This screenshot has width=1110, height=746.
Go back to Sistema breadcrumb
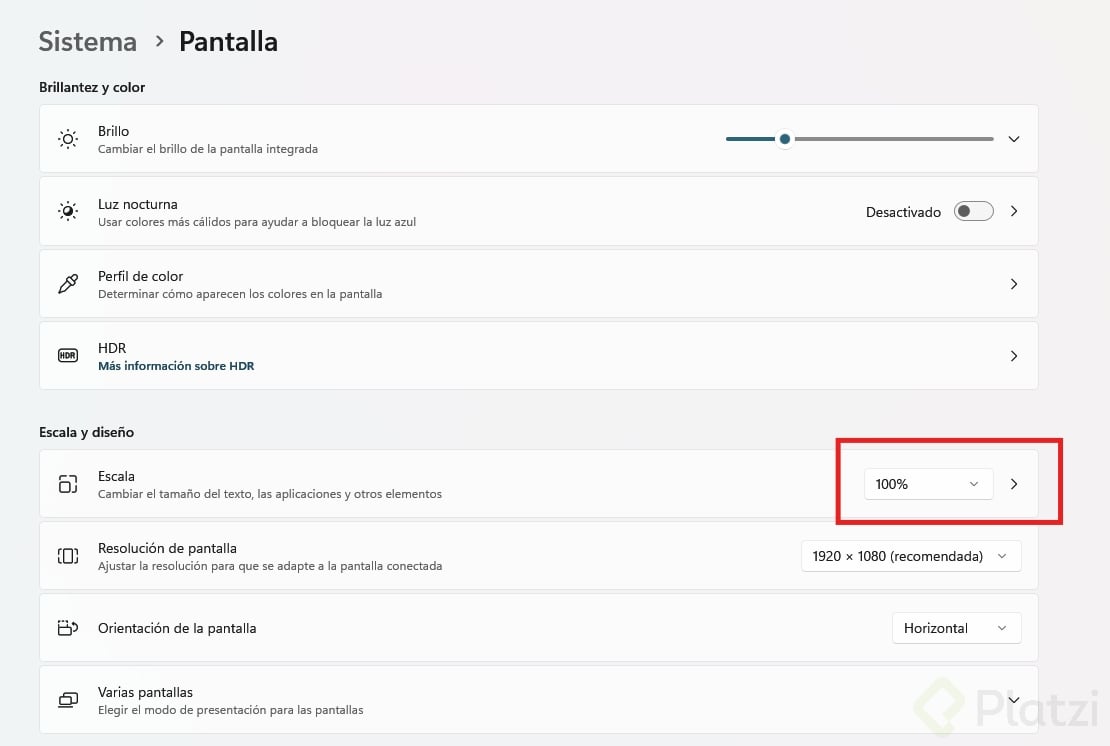(88, 42)
